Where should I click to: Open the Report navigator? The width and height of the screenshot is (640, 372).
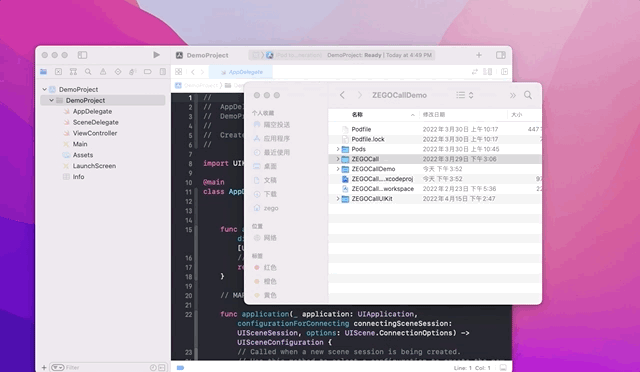pyautogui.click(x=162, y=72)
